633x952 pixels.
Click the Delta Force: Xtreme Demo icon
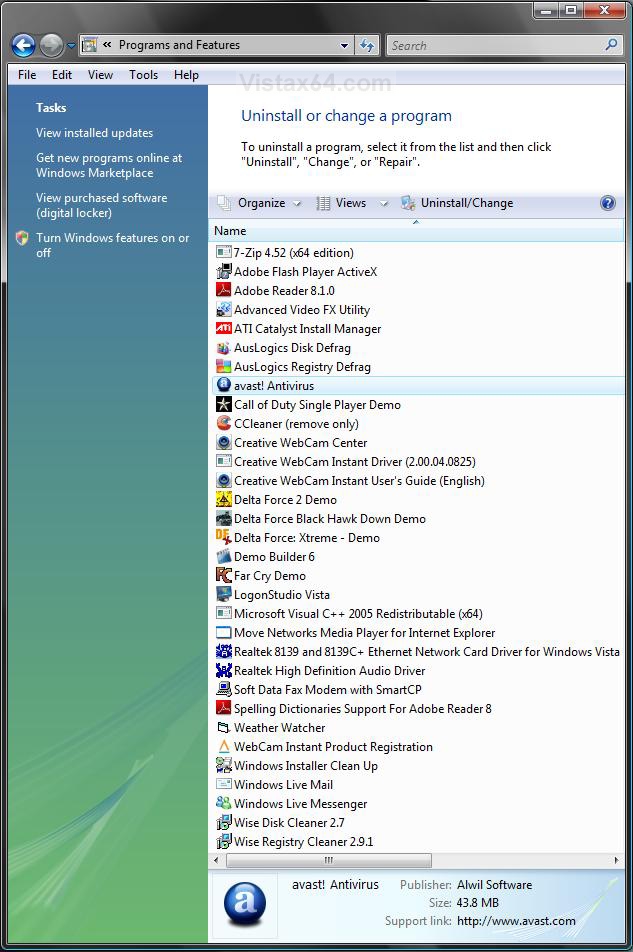click(x=223, y=537)
